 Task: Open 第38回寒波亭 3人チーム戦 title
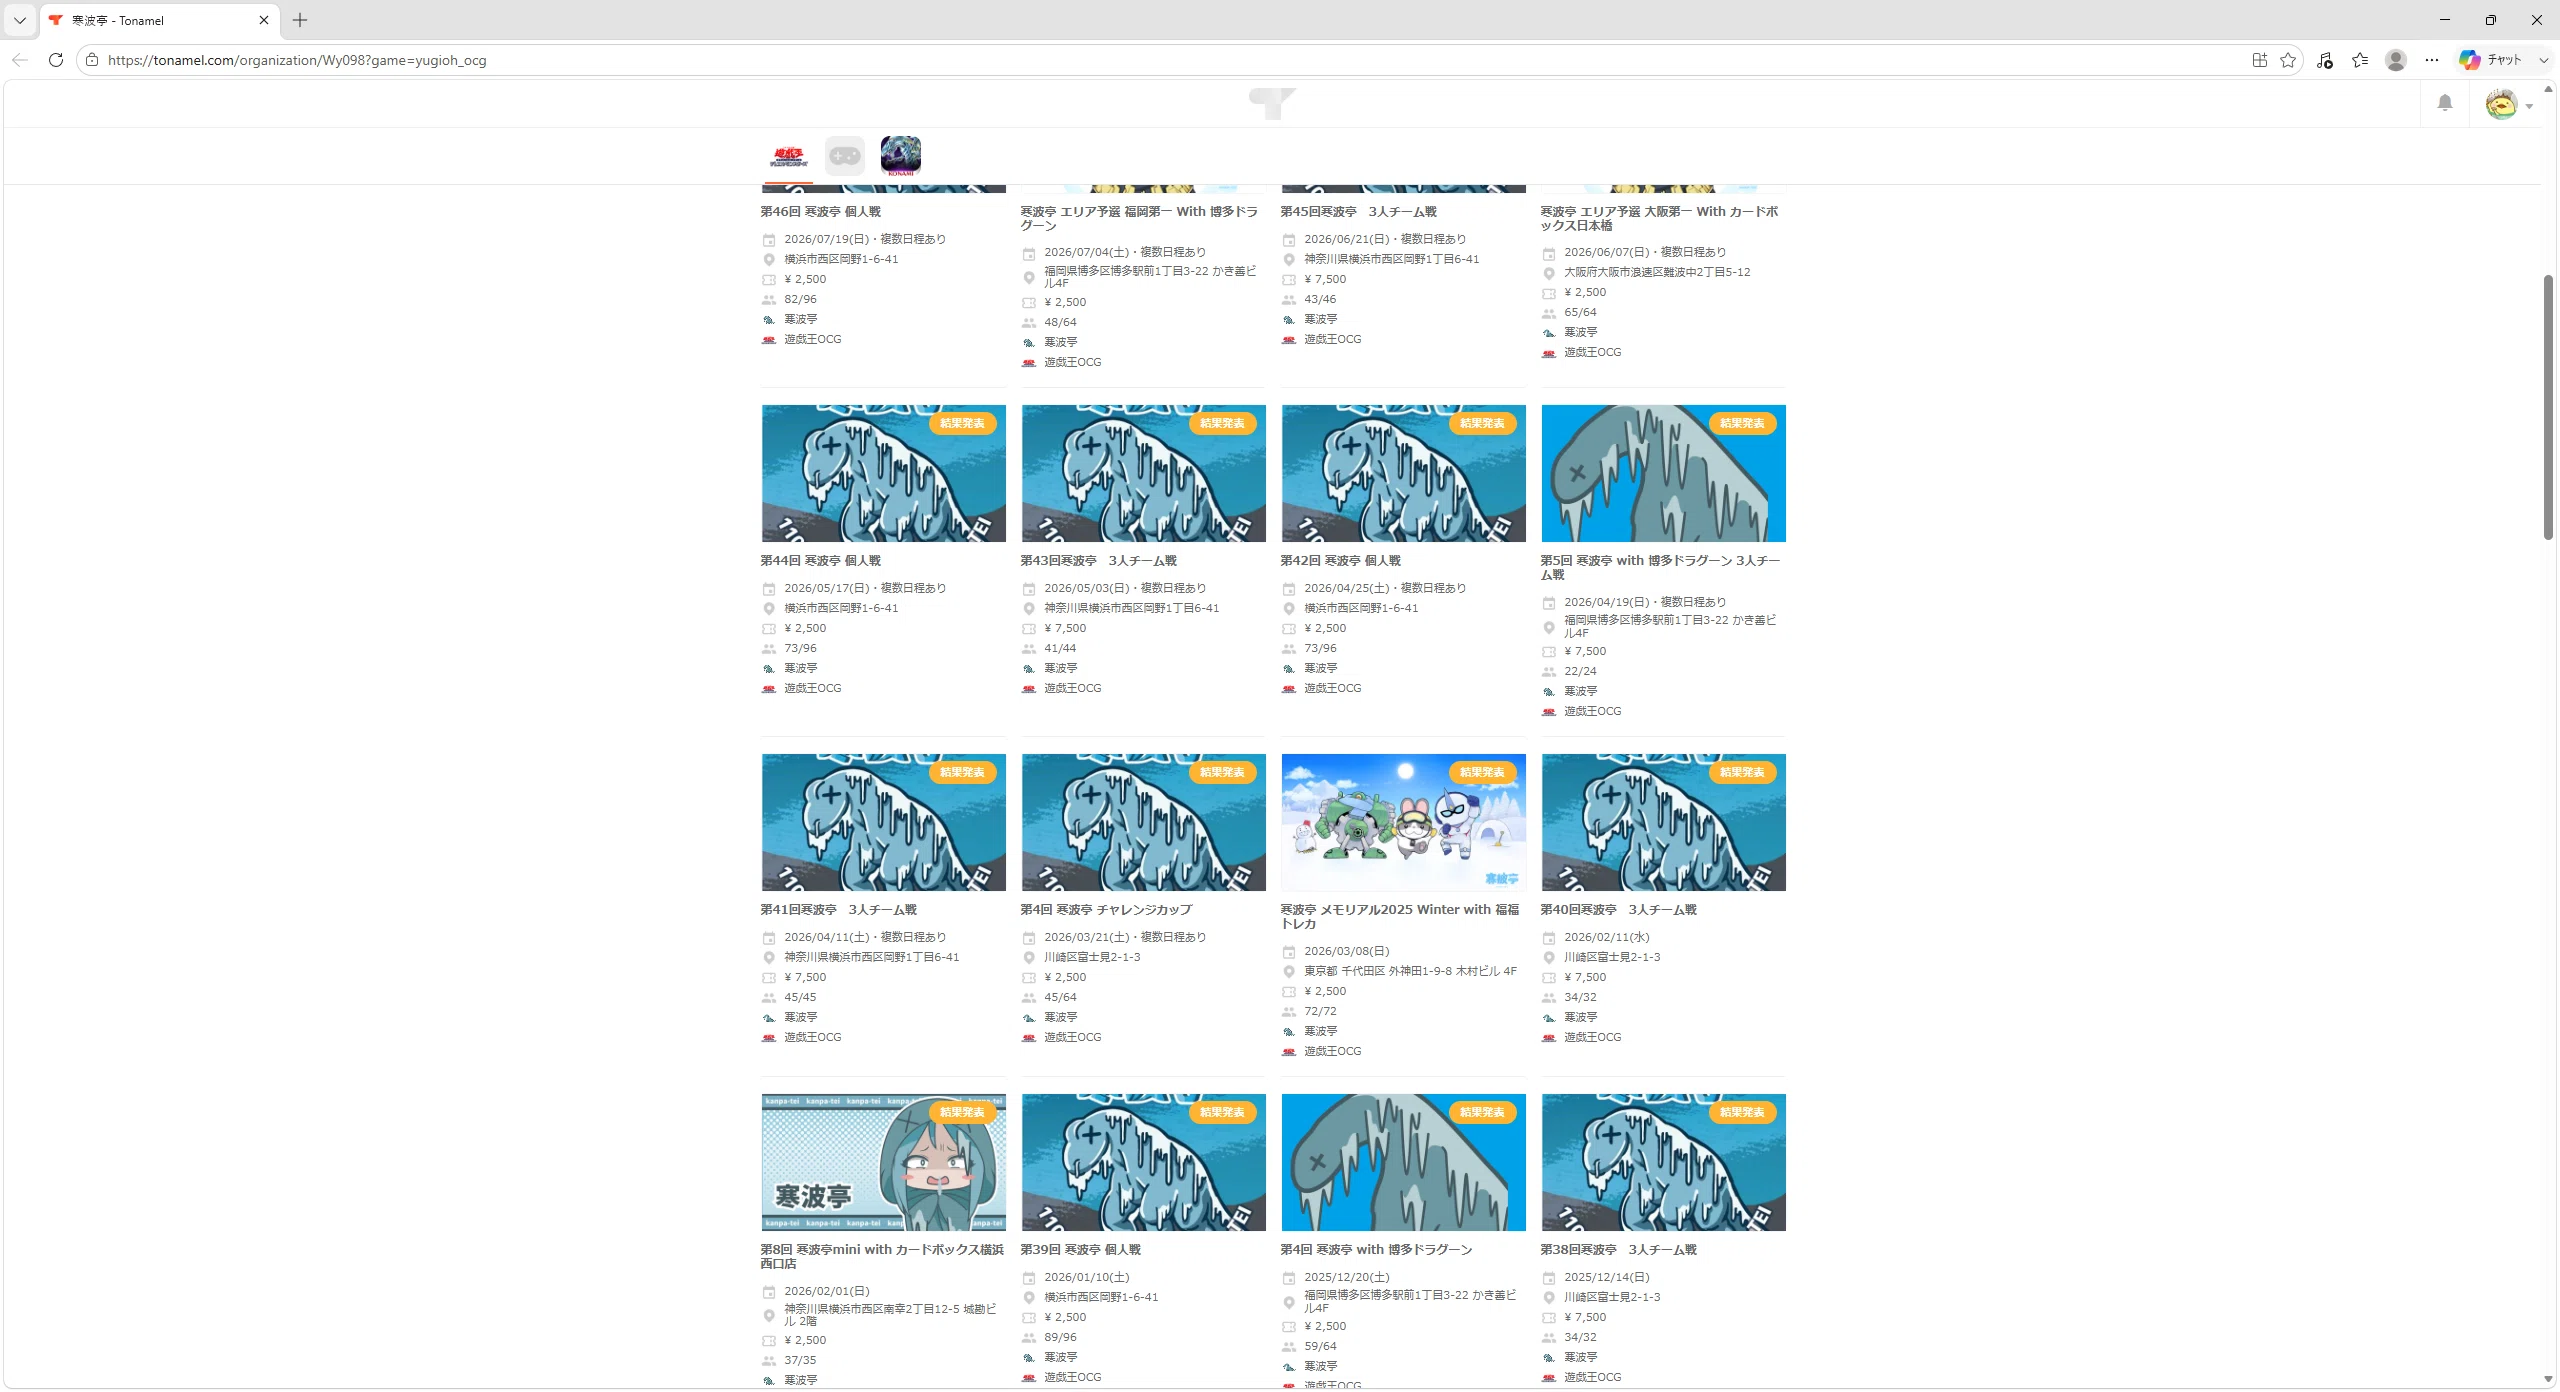[1618, 1250]
